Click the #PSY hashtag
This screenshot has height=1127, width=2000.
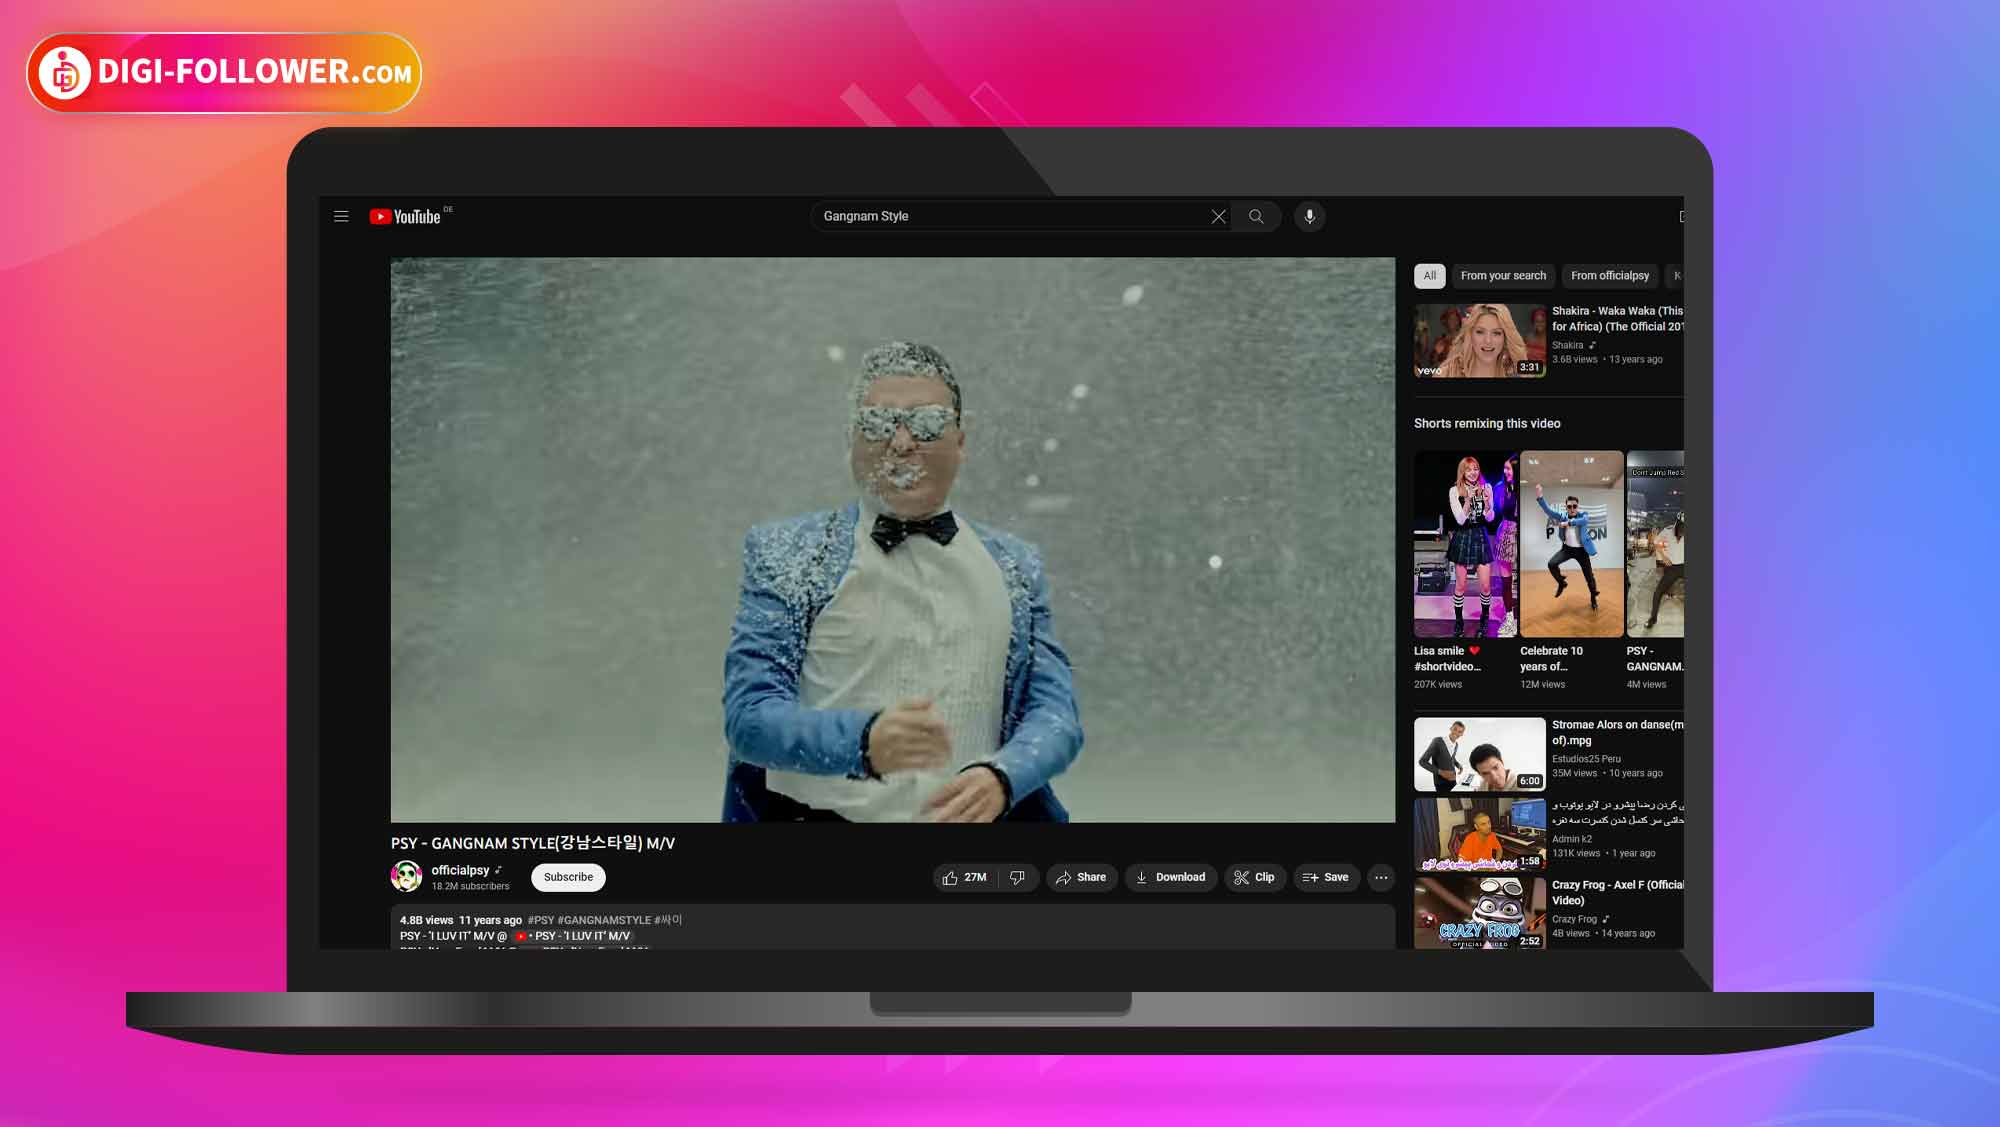point(540,920)
